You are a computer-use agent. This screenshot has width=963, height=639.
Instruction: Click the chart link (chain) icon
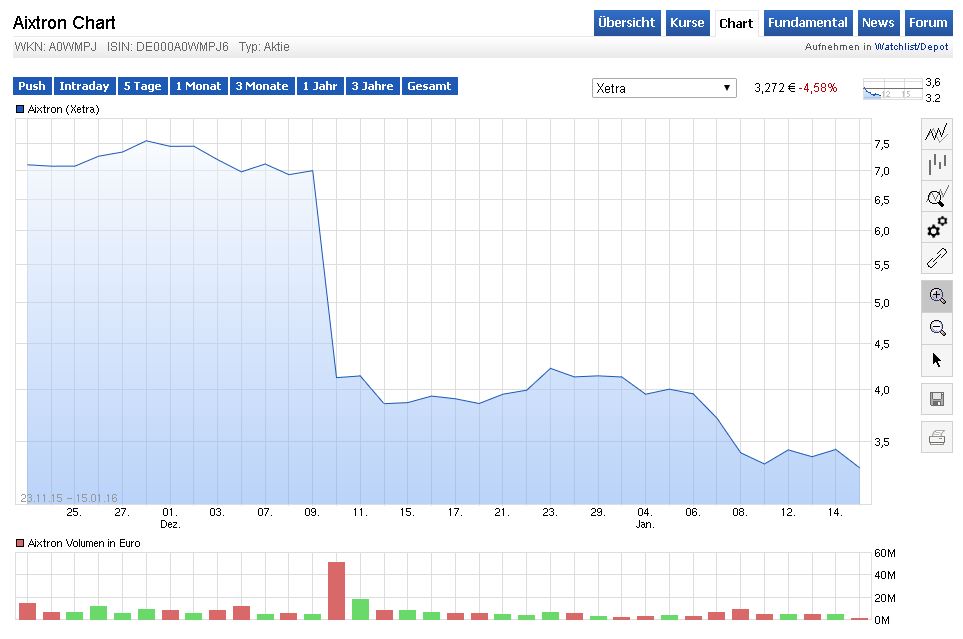(x=937, y=258)
